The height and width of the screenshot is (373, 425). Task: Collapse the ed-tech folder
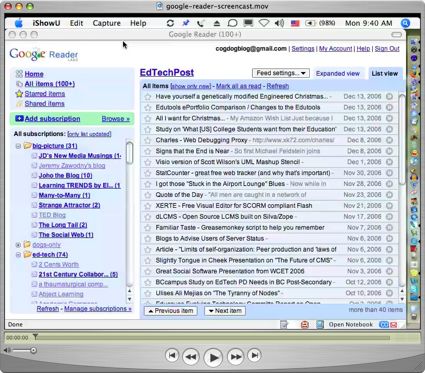point(18,255)
